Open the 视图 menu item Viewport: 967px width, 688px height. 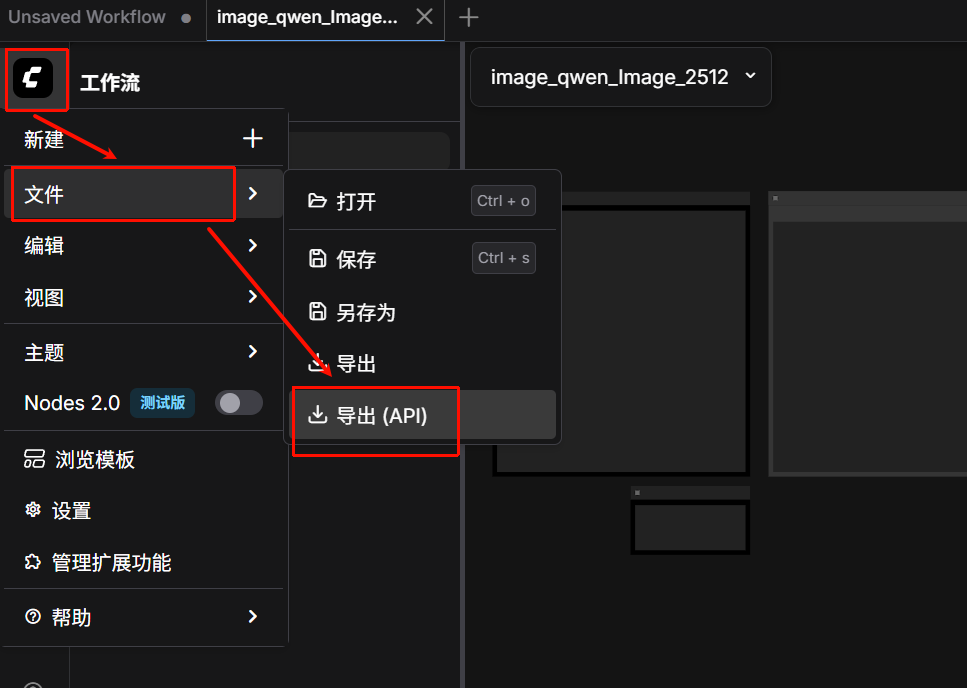(x=143, y=297)
